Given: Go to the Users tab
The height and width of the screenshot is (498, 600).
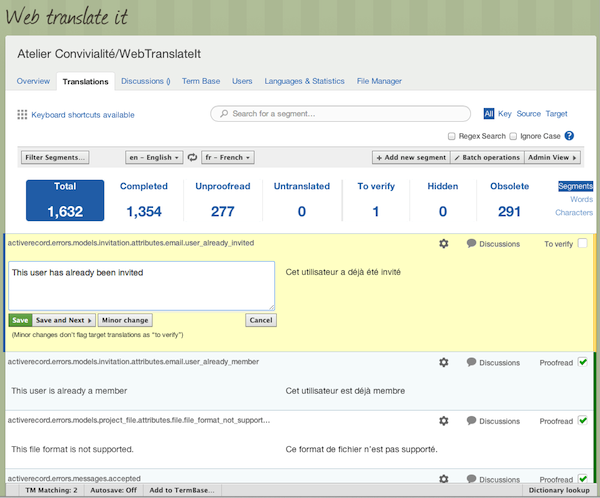Looking at the screenshot, I should click(x=242, y=81).
